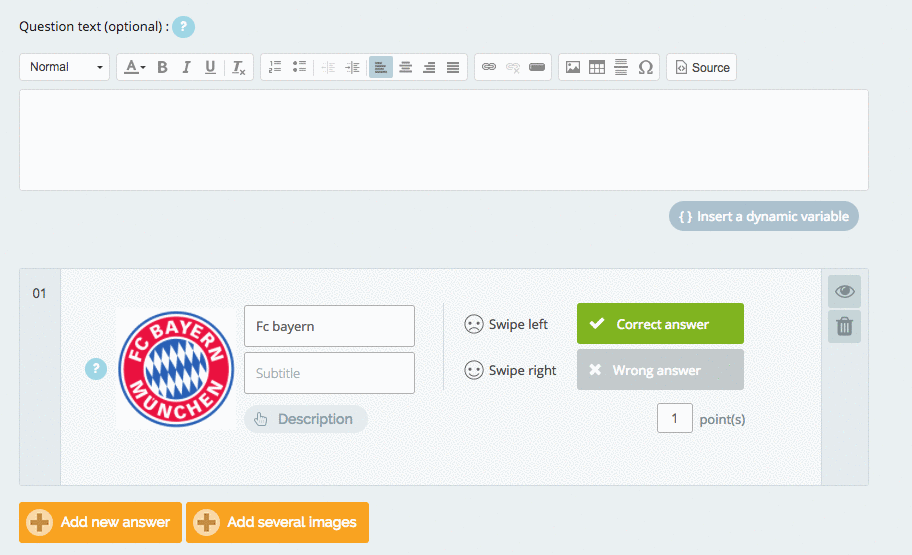Viewport: 912px width, 555px height.
Task: Open the Description button
Action: [306, 419]
